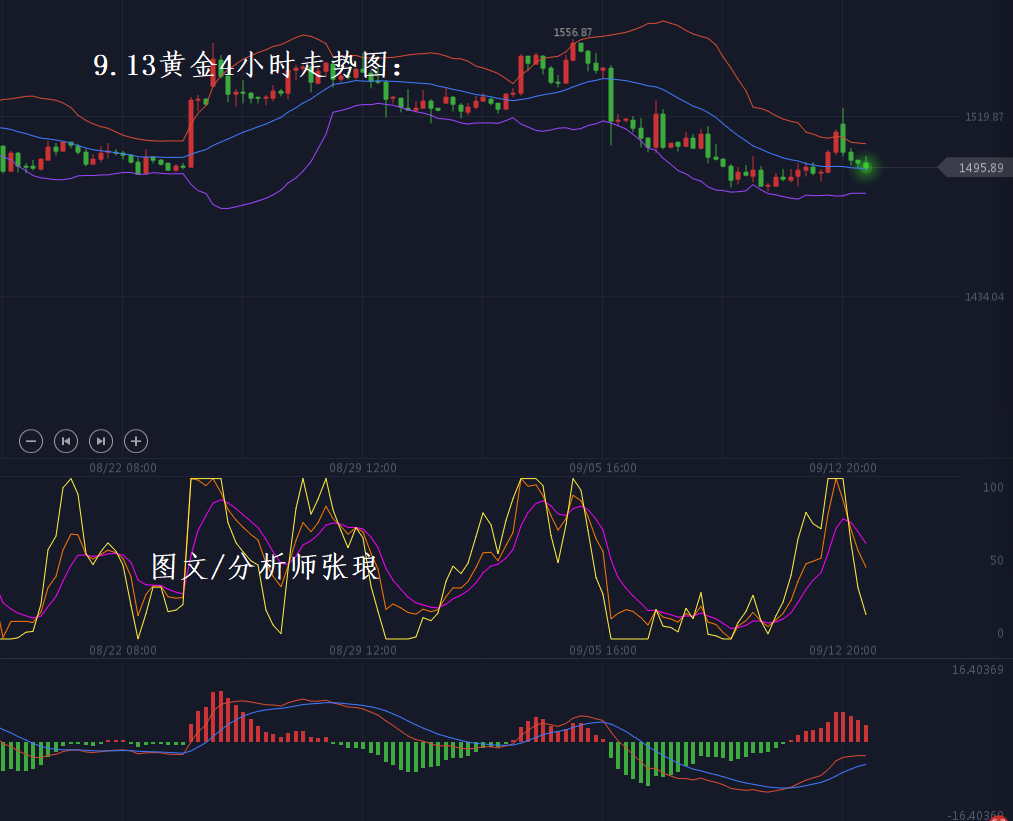Click the red circular icon in bottom-right corner

point(998,817)
